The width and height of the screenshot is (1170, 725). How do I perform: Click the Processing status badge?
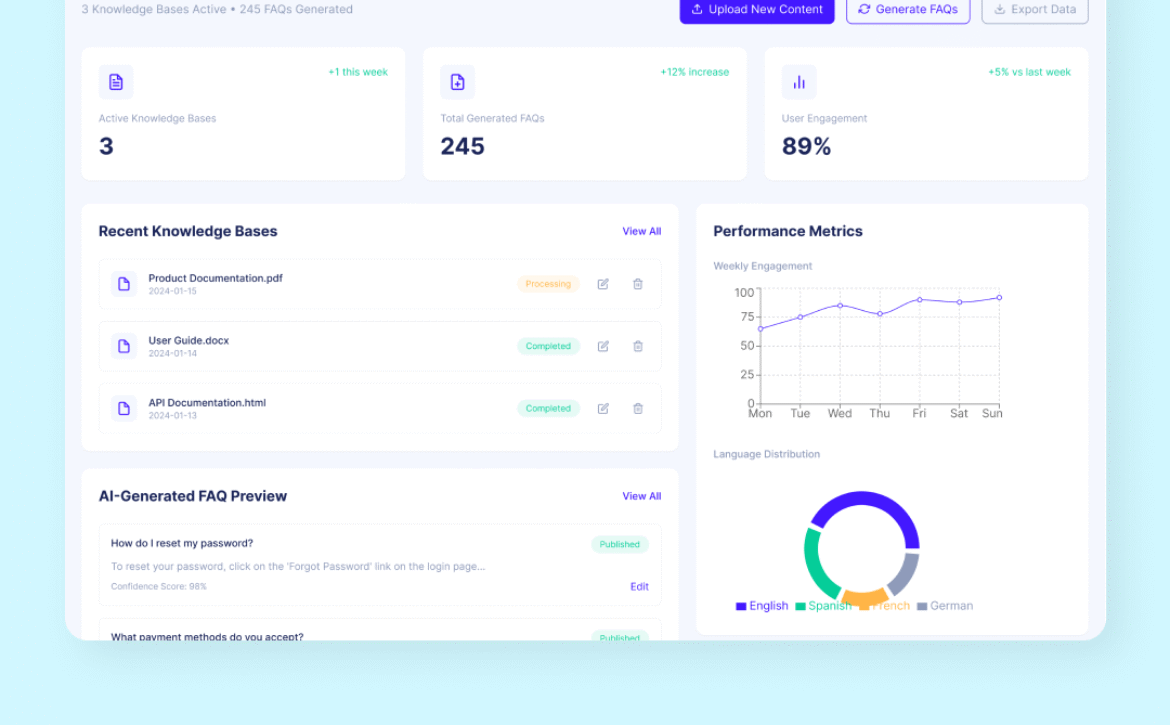pos(548,284)
